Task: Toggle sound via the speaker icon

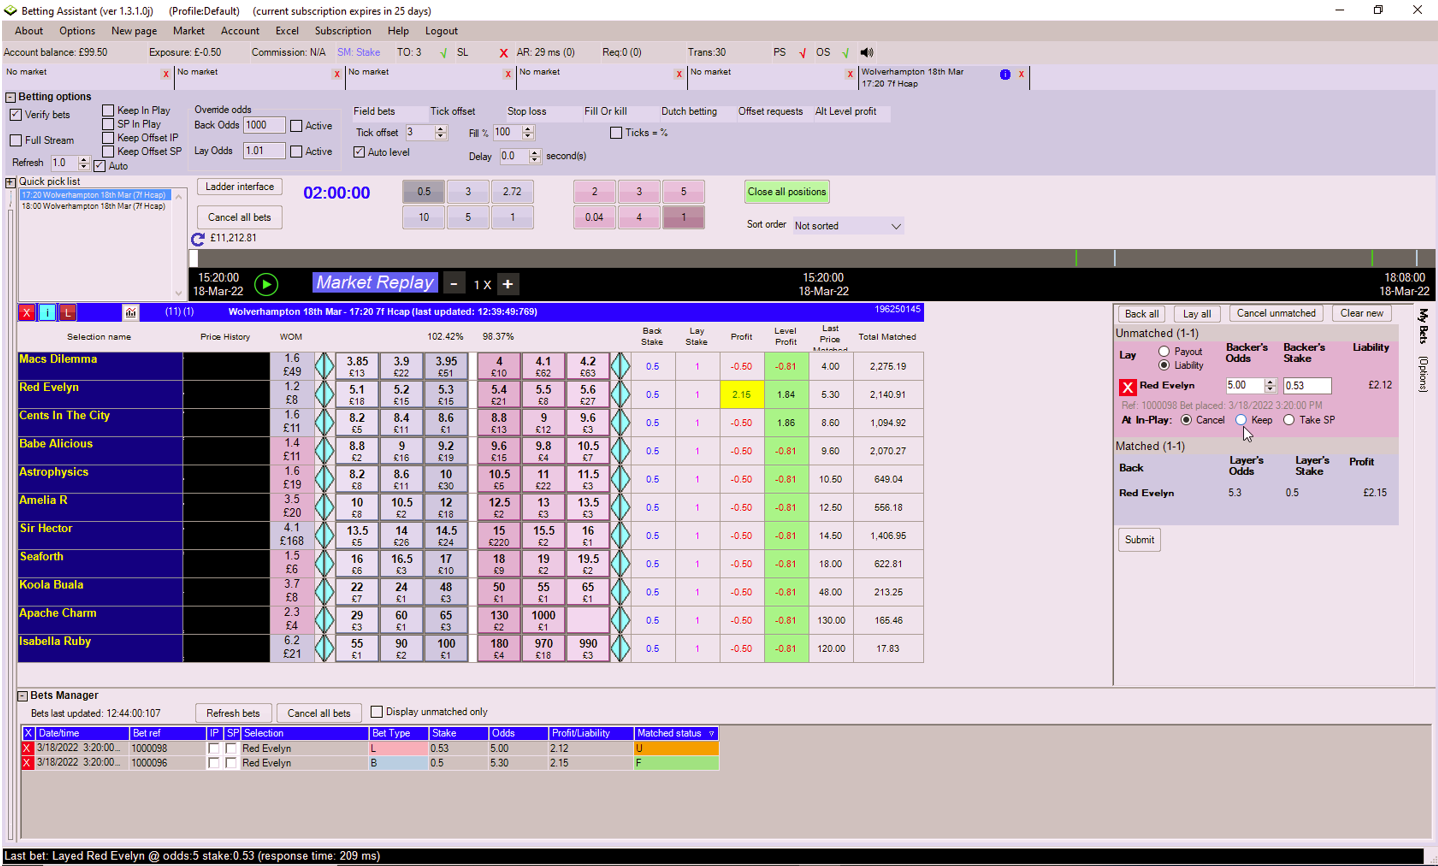Action: coord(867,52)
